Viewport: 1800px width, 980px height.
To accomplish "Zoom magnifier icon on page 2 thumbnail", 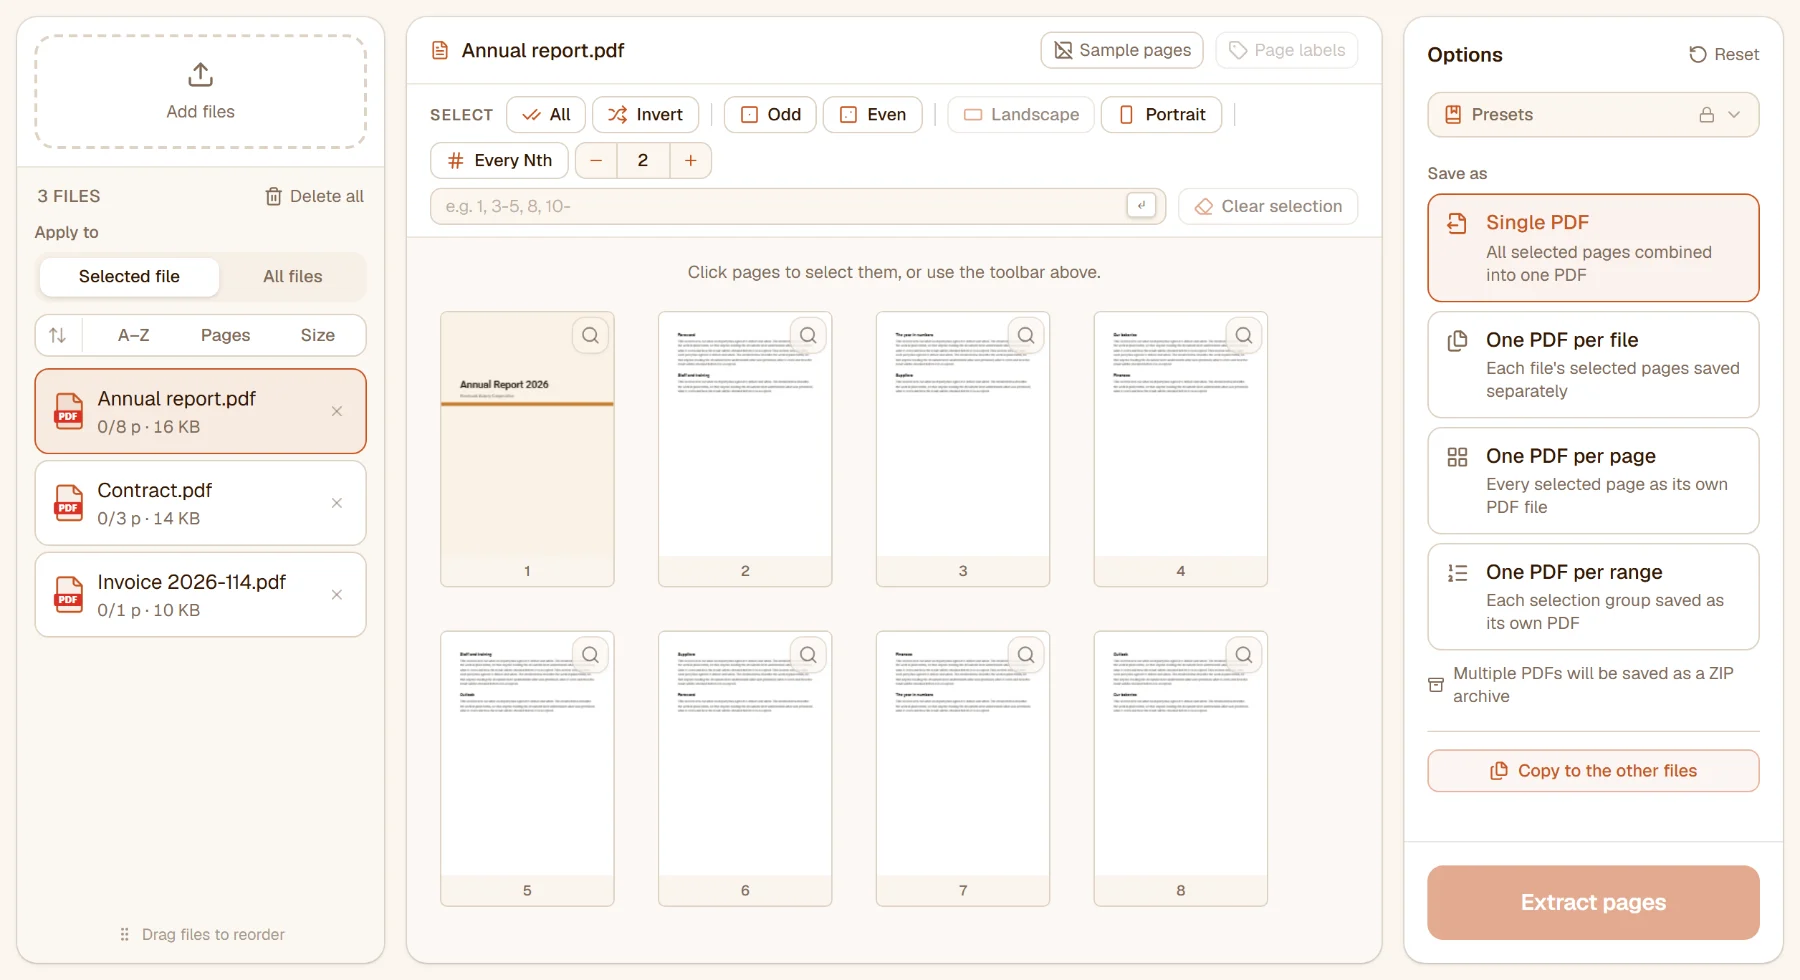I will pyautogui.click(x=809, y=336).
